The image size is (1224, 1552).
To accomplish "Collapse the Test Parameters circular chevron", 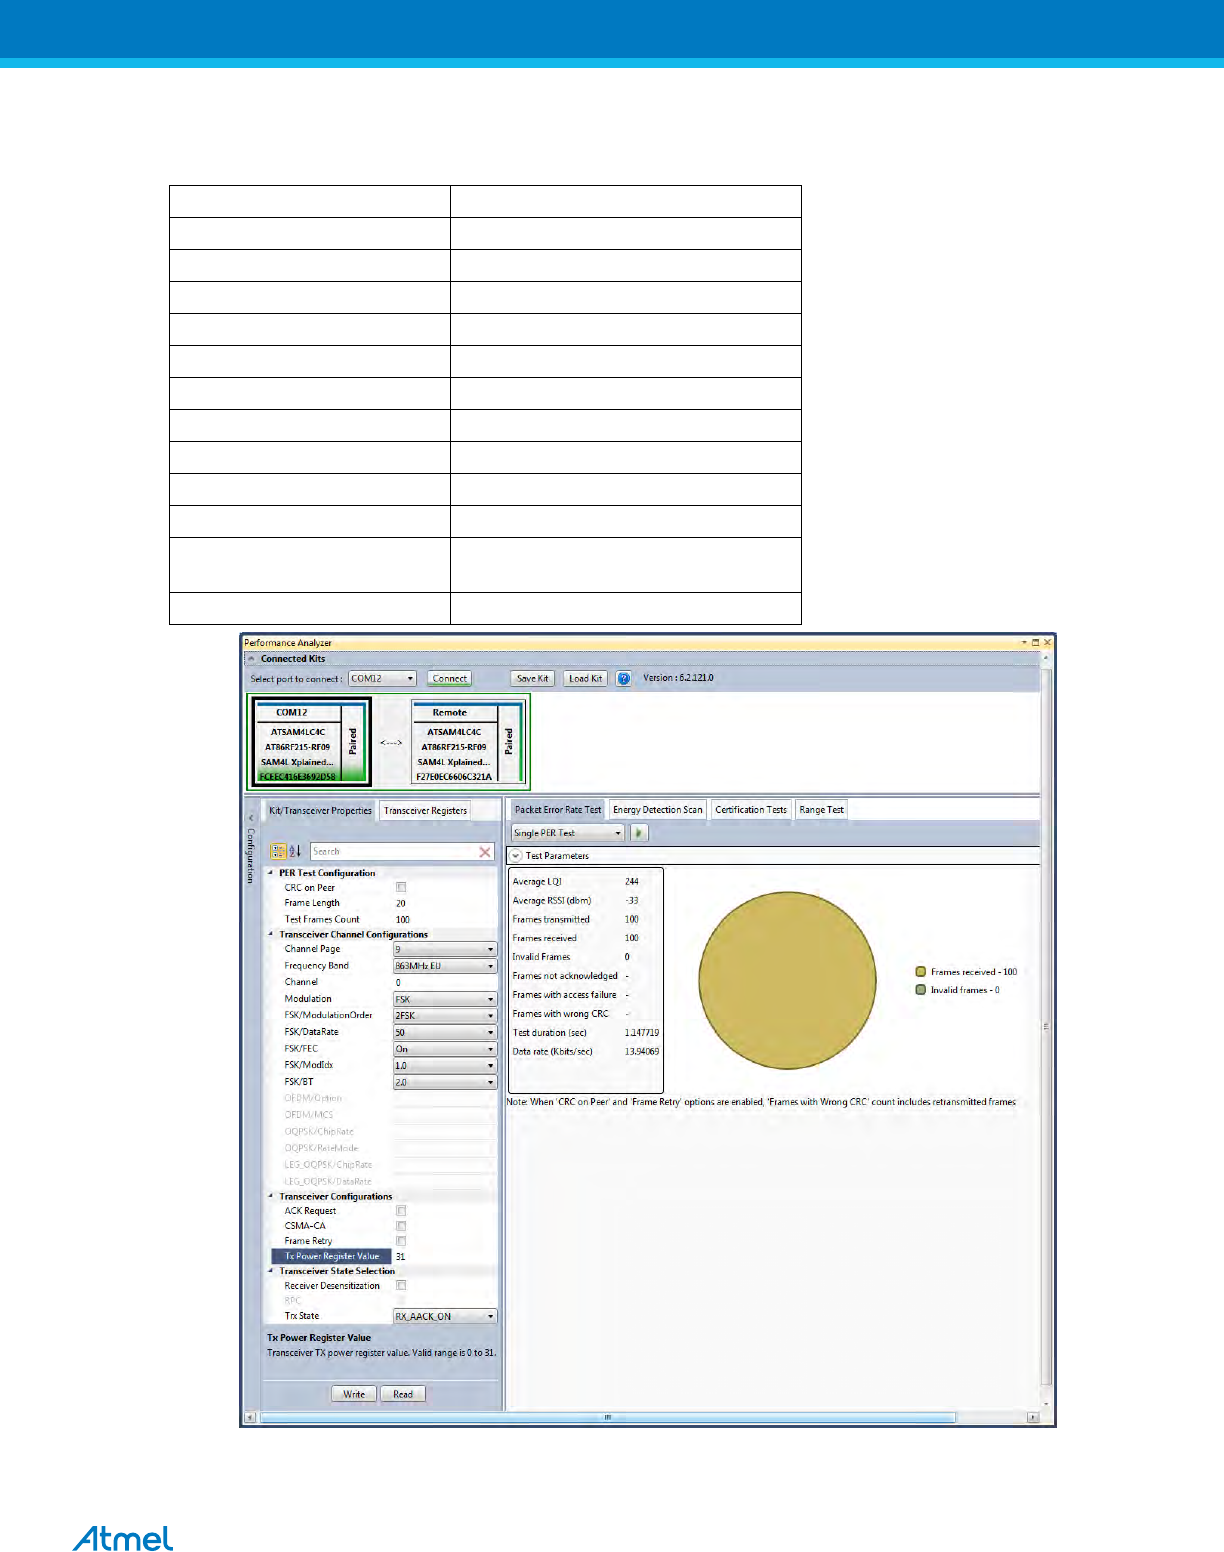I will click(516, 856).
